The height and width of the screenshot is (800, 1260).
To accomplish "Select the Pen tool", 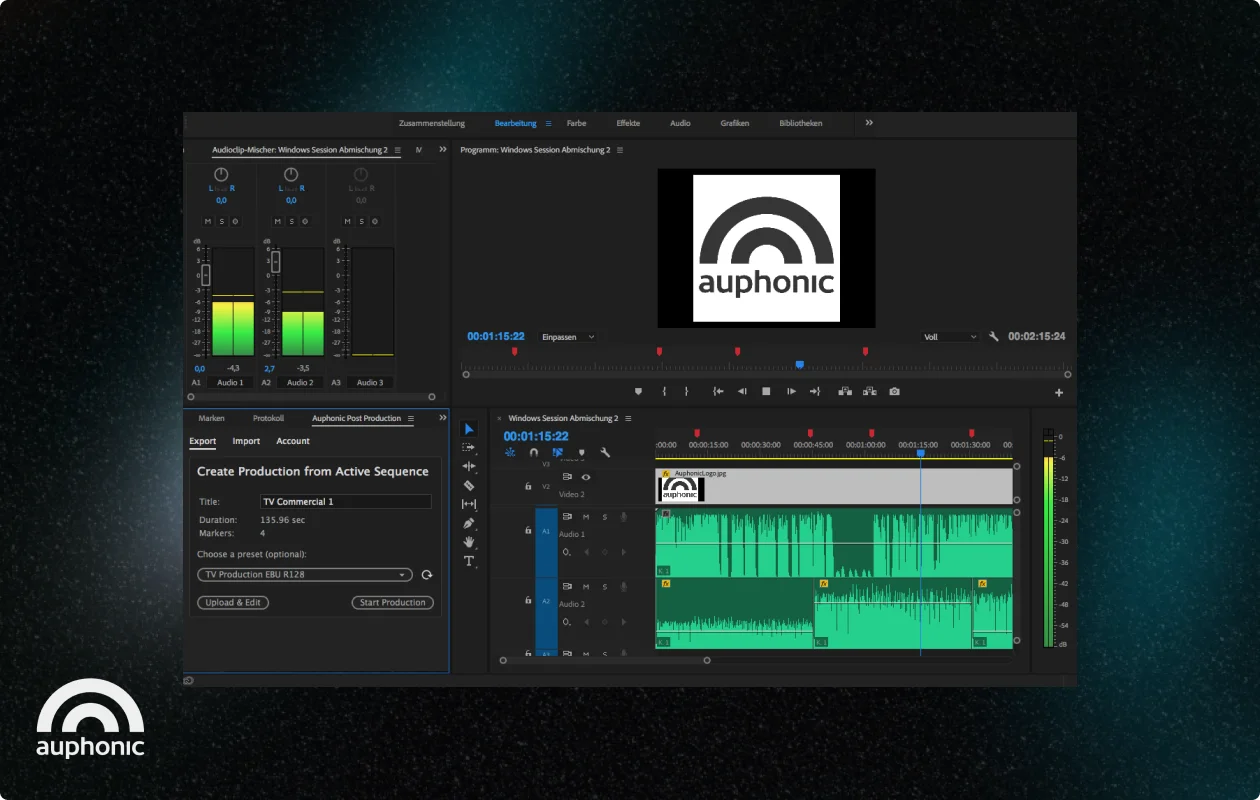I will click(x=469, y=523).
